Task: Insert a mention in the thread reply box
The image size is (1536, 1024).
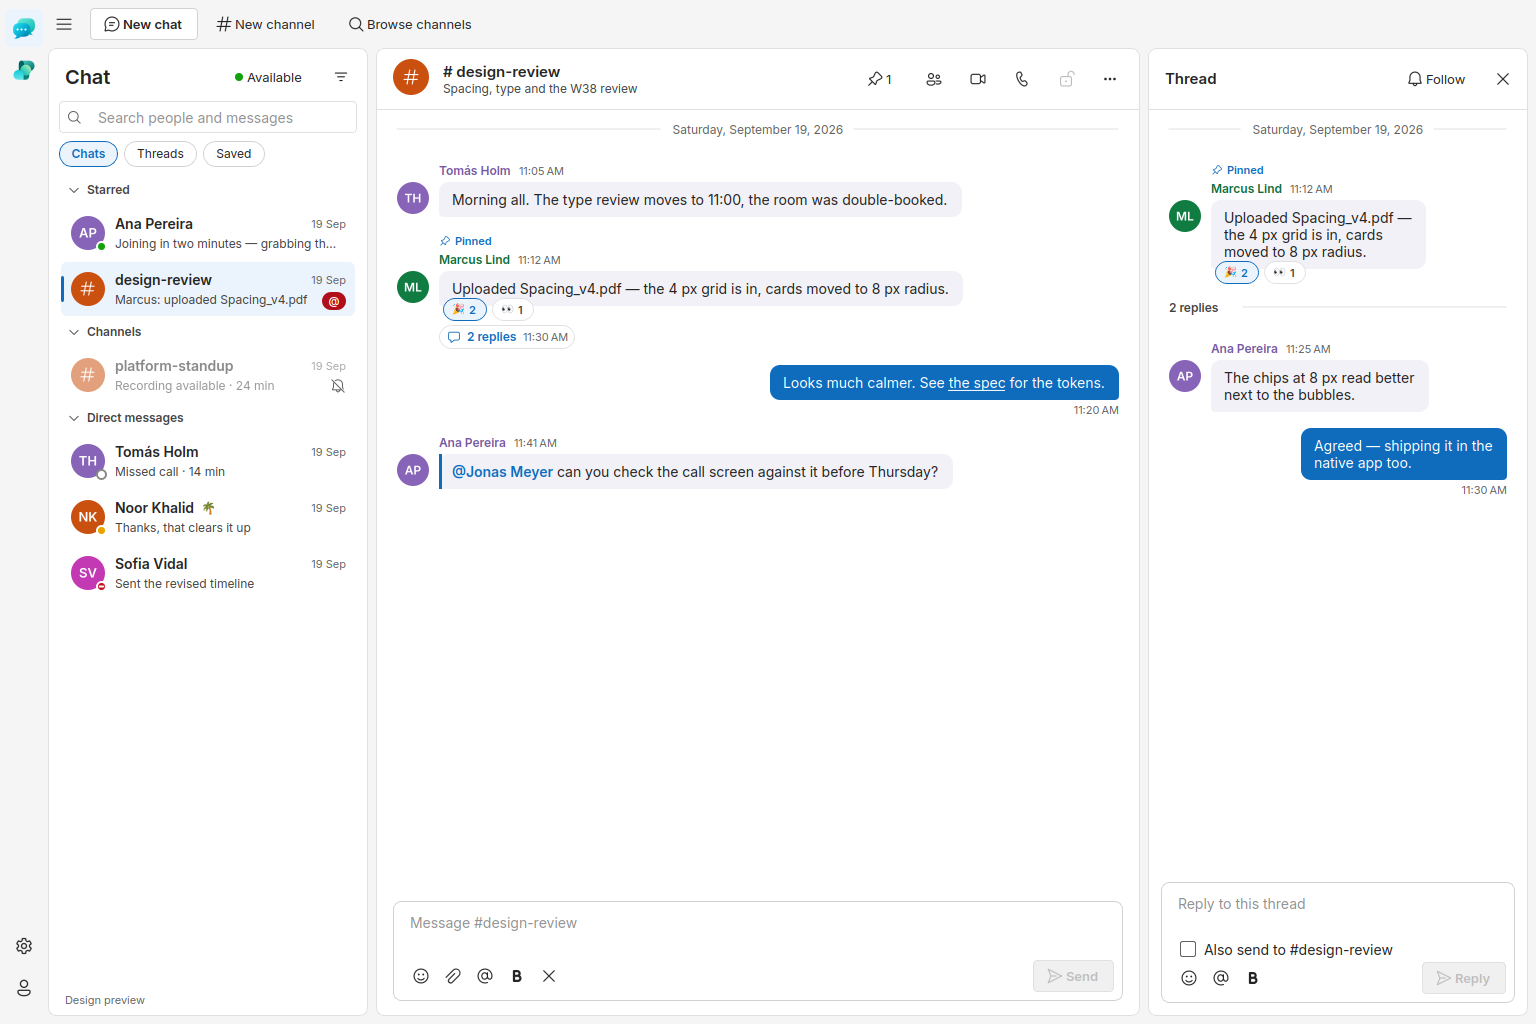Action: 1221,978
